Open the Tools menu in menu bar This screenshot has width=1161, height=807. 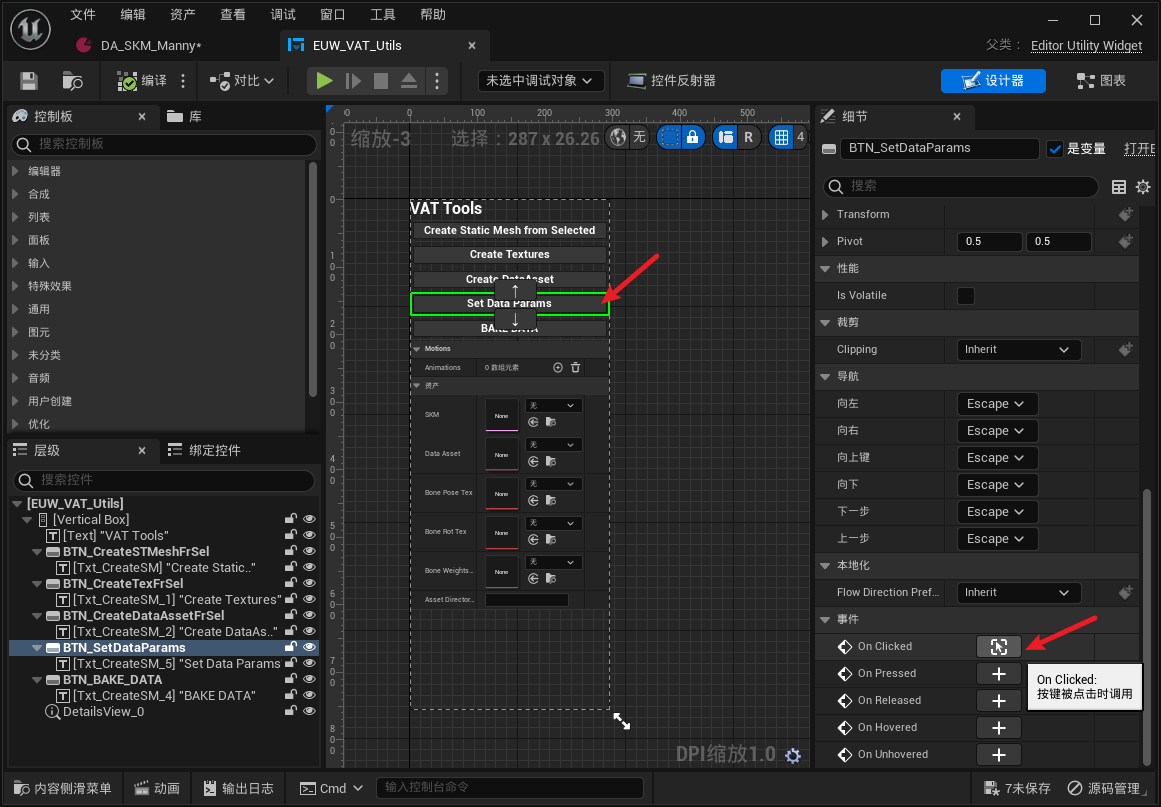tap(383, 15)
